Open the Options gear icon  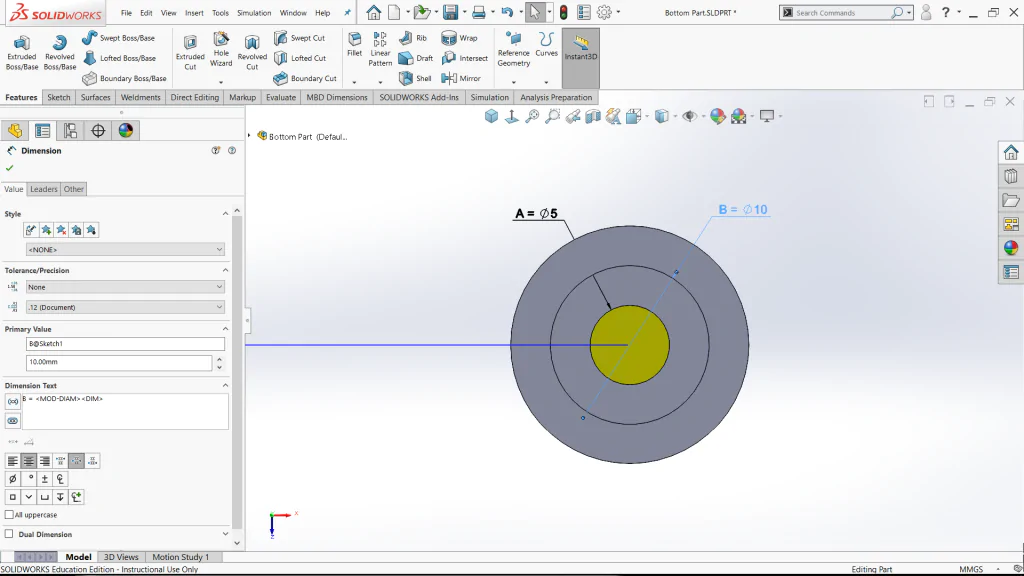(604, 12)
